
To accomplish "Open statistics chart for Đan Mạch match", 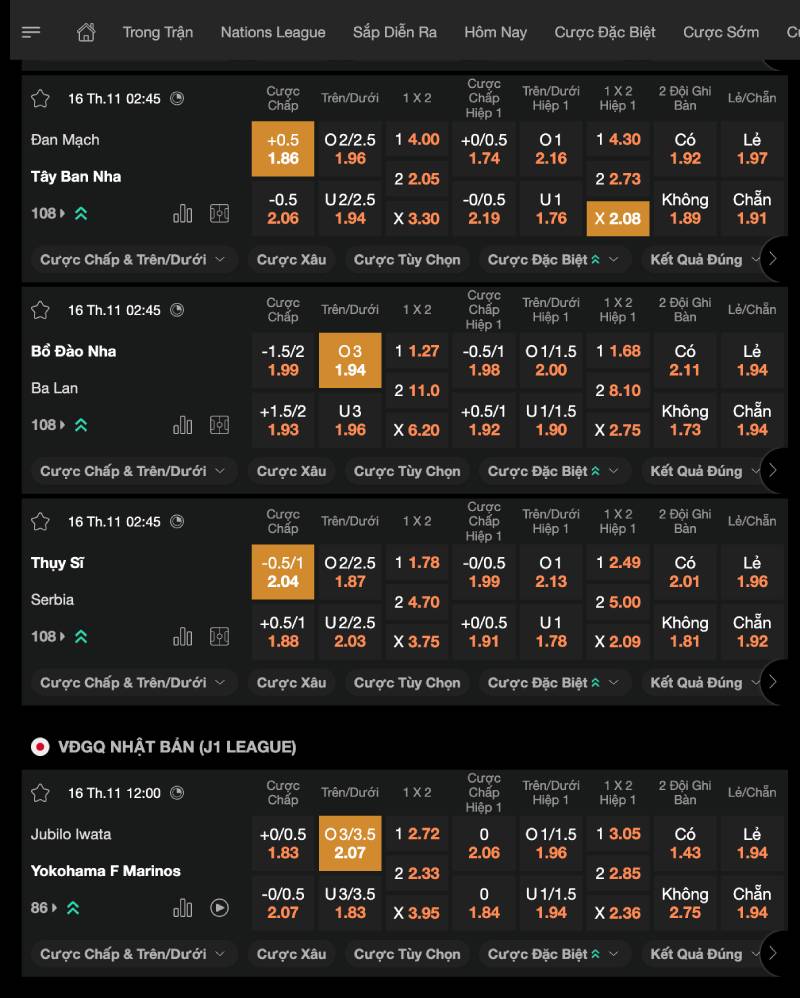I will (x=182, y=213).
